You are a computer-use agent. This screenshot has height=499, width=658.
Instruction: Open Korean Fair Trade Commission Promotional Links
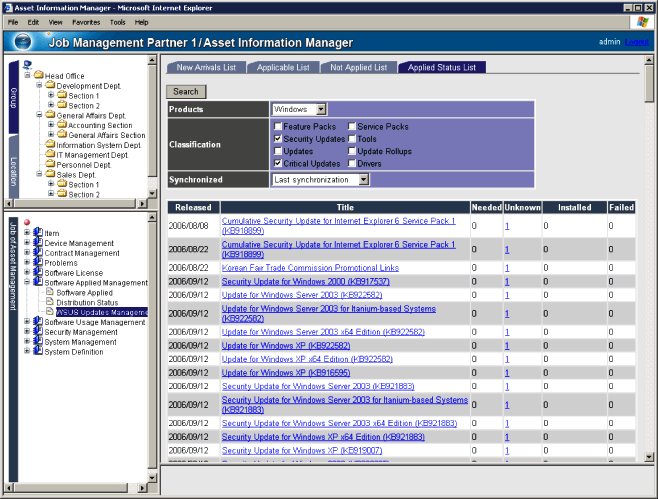[310, 268]
